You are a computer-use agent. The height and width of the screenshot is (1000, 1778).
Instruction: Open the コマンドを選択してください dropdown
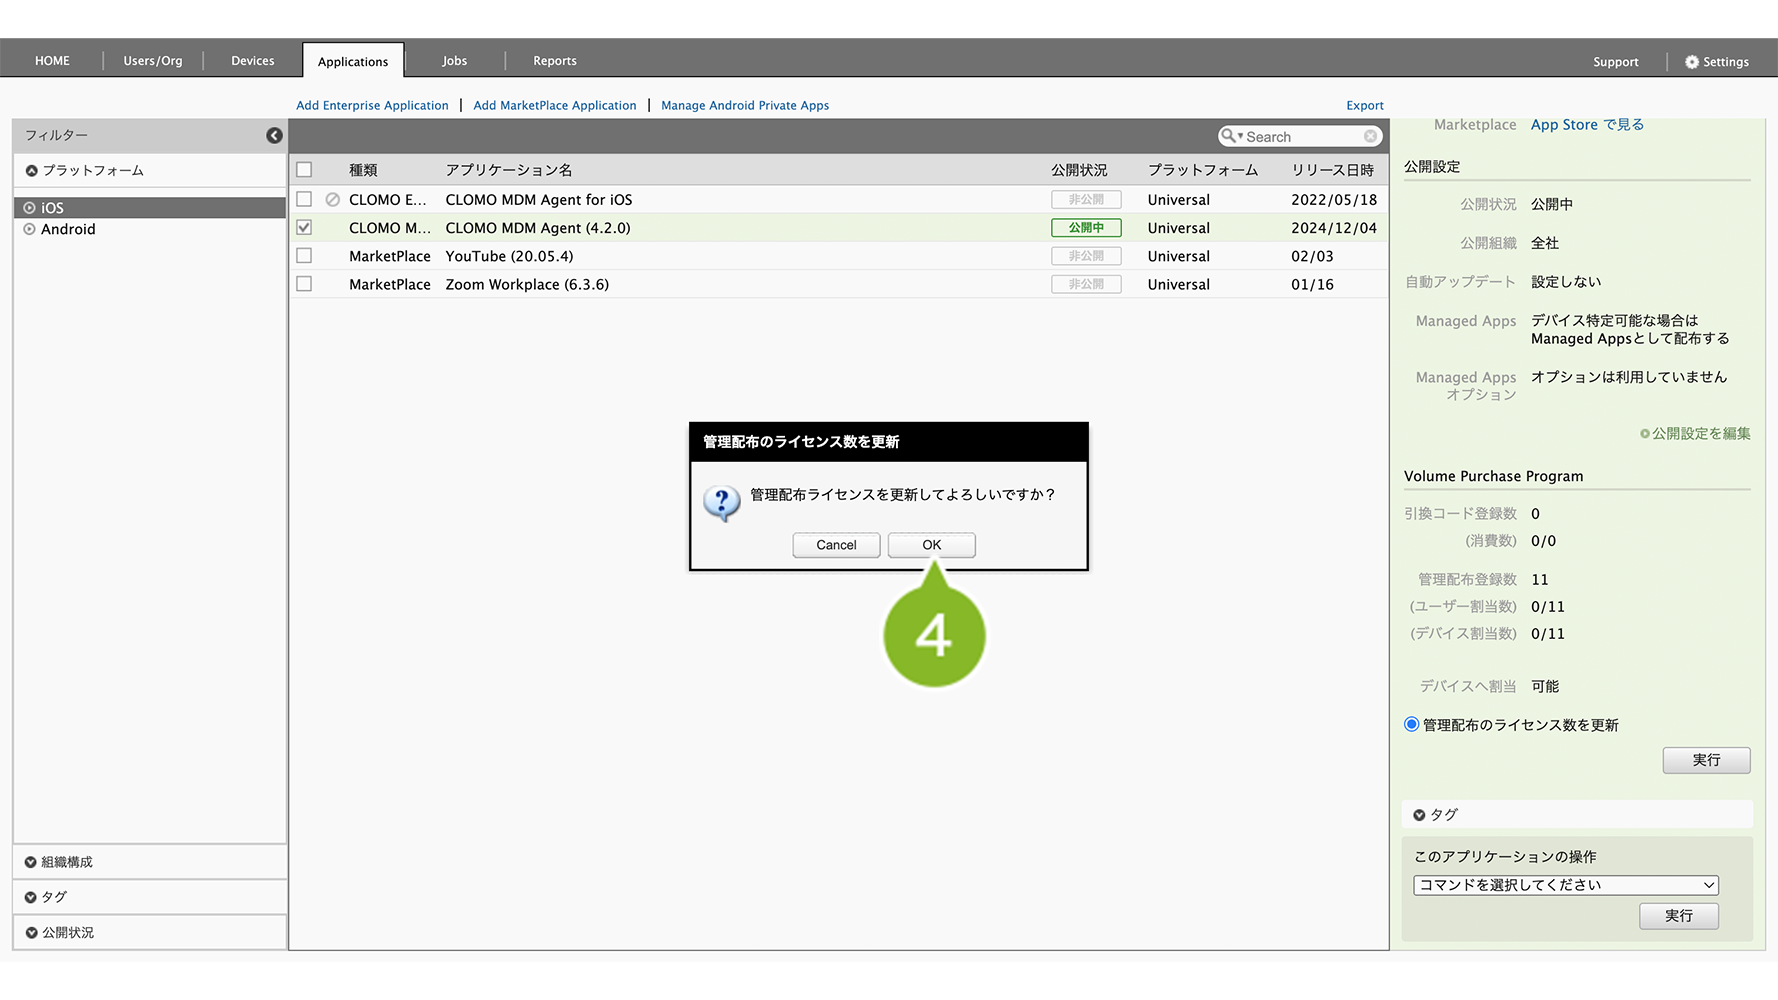(x=1565, y=885)
